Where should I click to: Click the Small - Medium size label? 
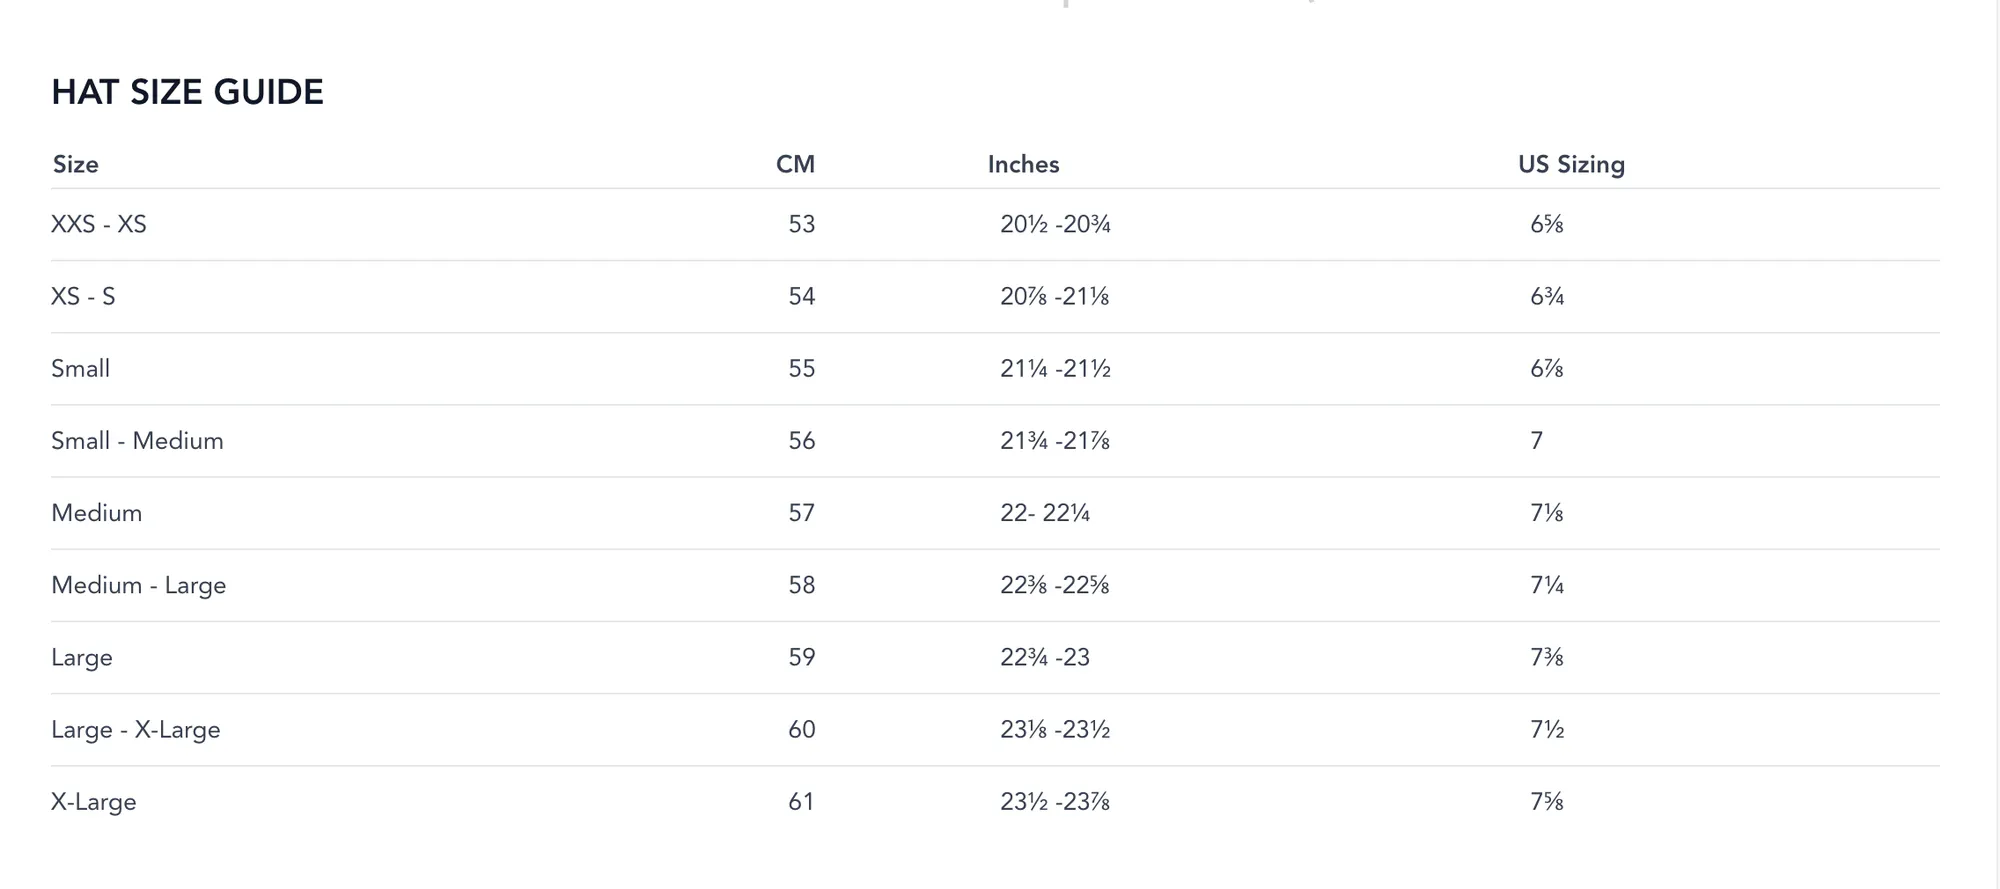[137, 440]
